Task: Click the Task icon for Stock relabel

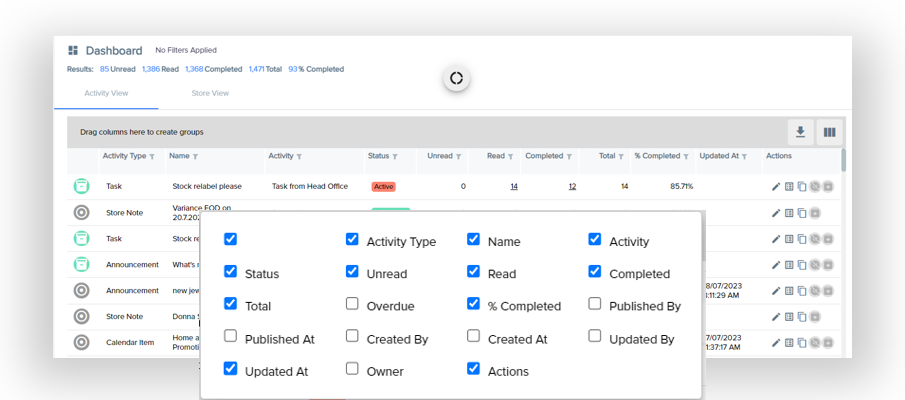Action: pyautogui.click(x=81, y=187)
